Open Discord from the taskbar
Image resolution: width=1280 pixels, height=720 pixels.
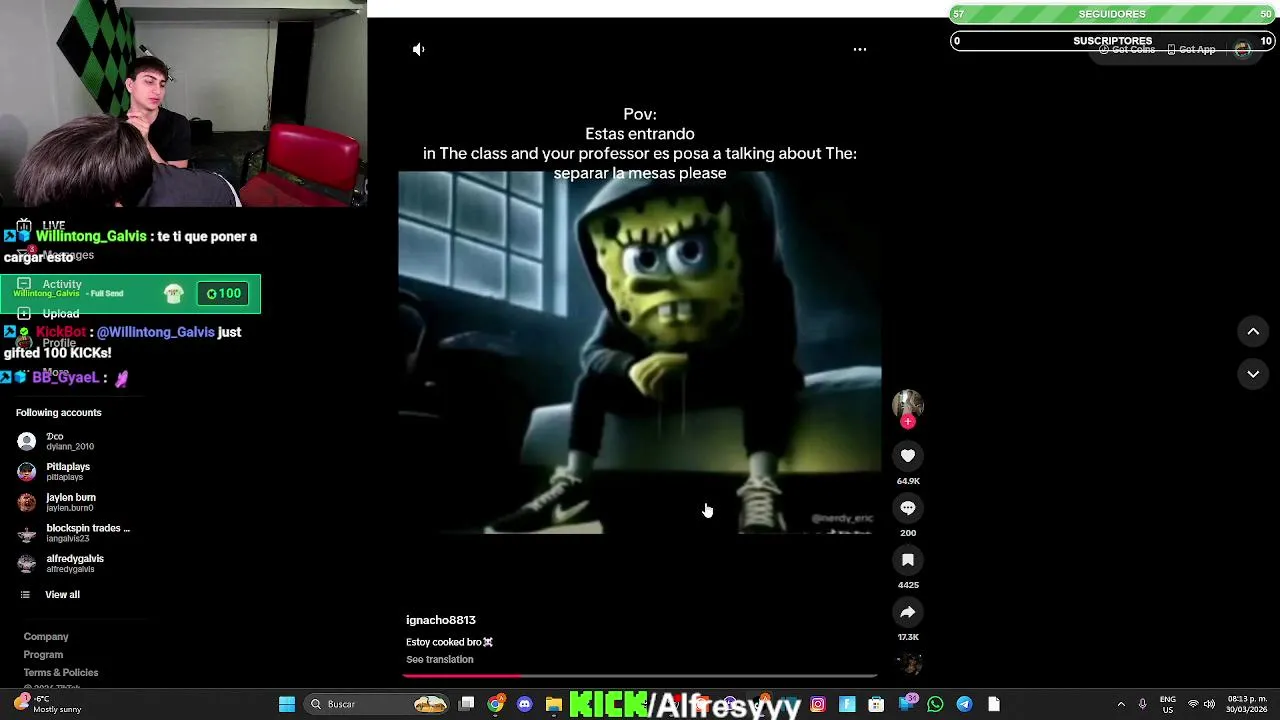[525, 704]
